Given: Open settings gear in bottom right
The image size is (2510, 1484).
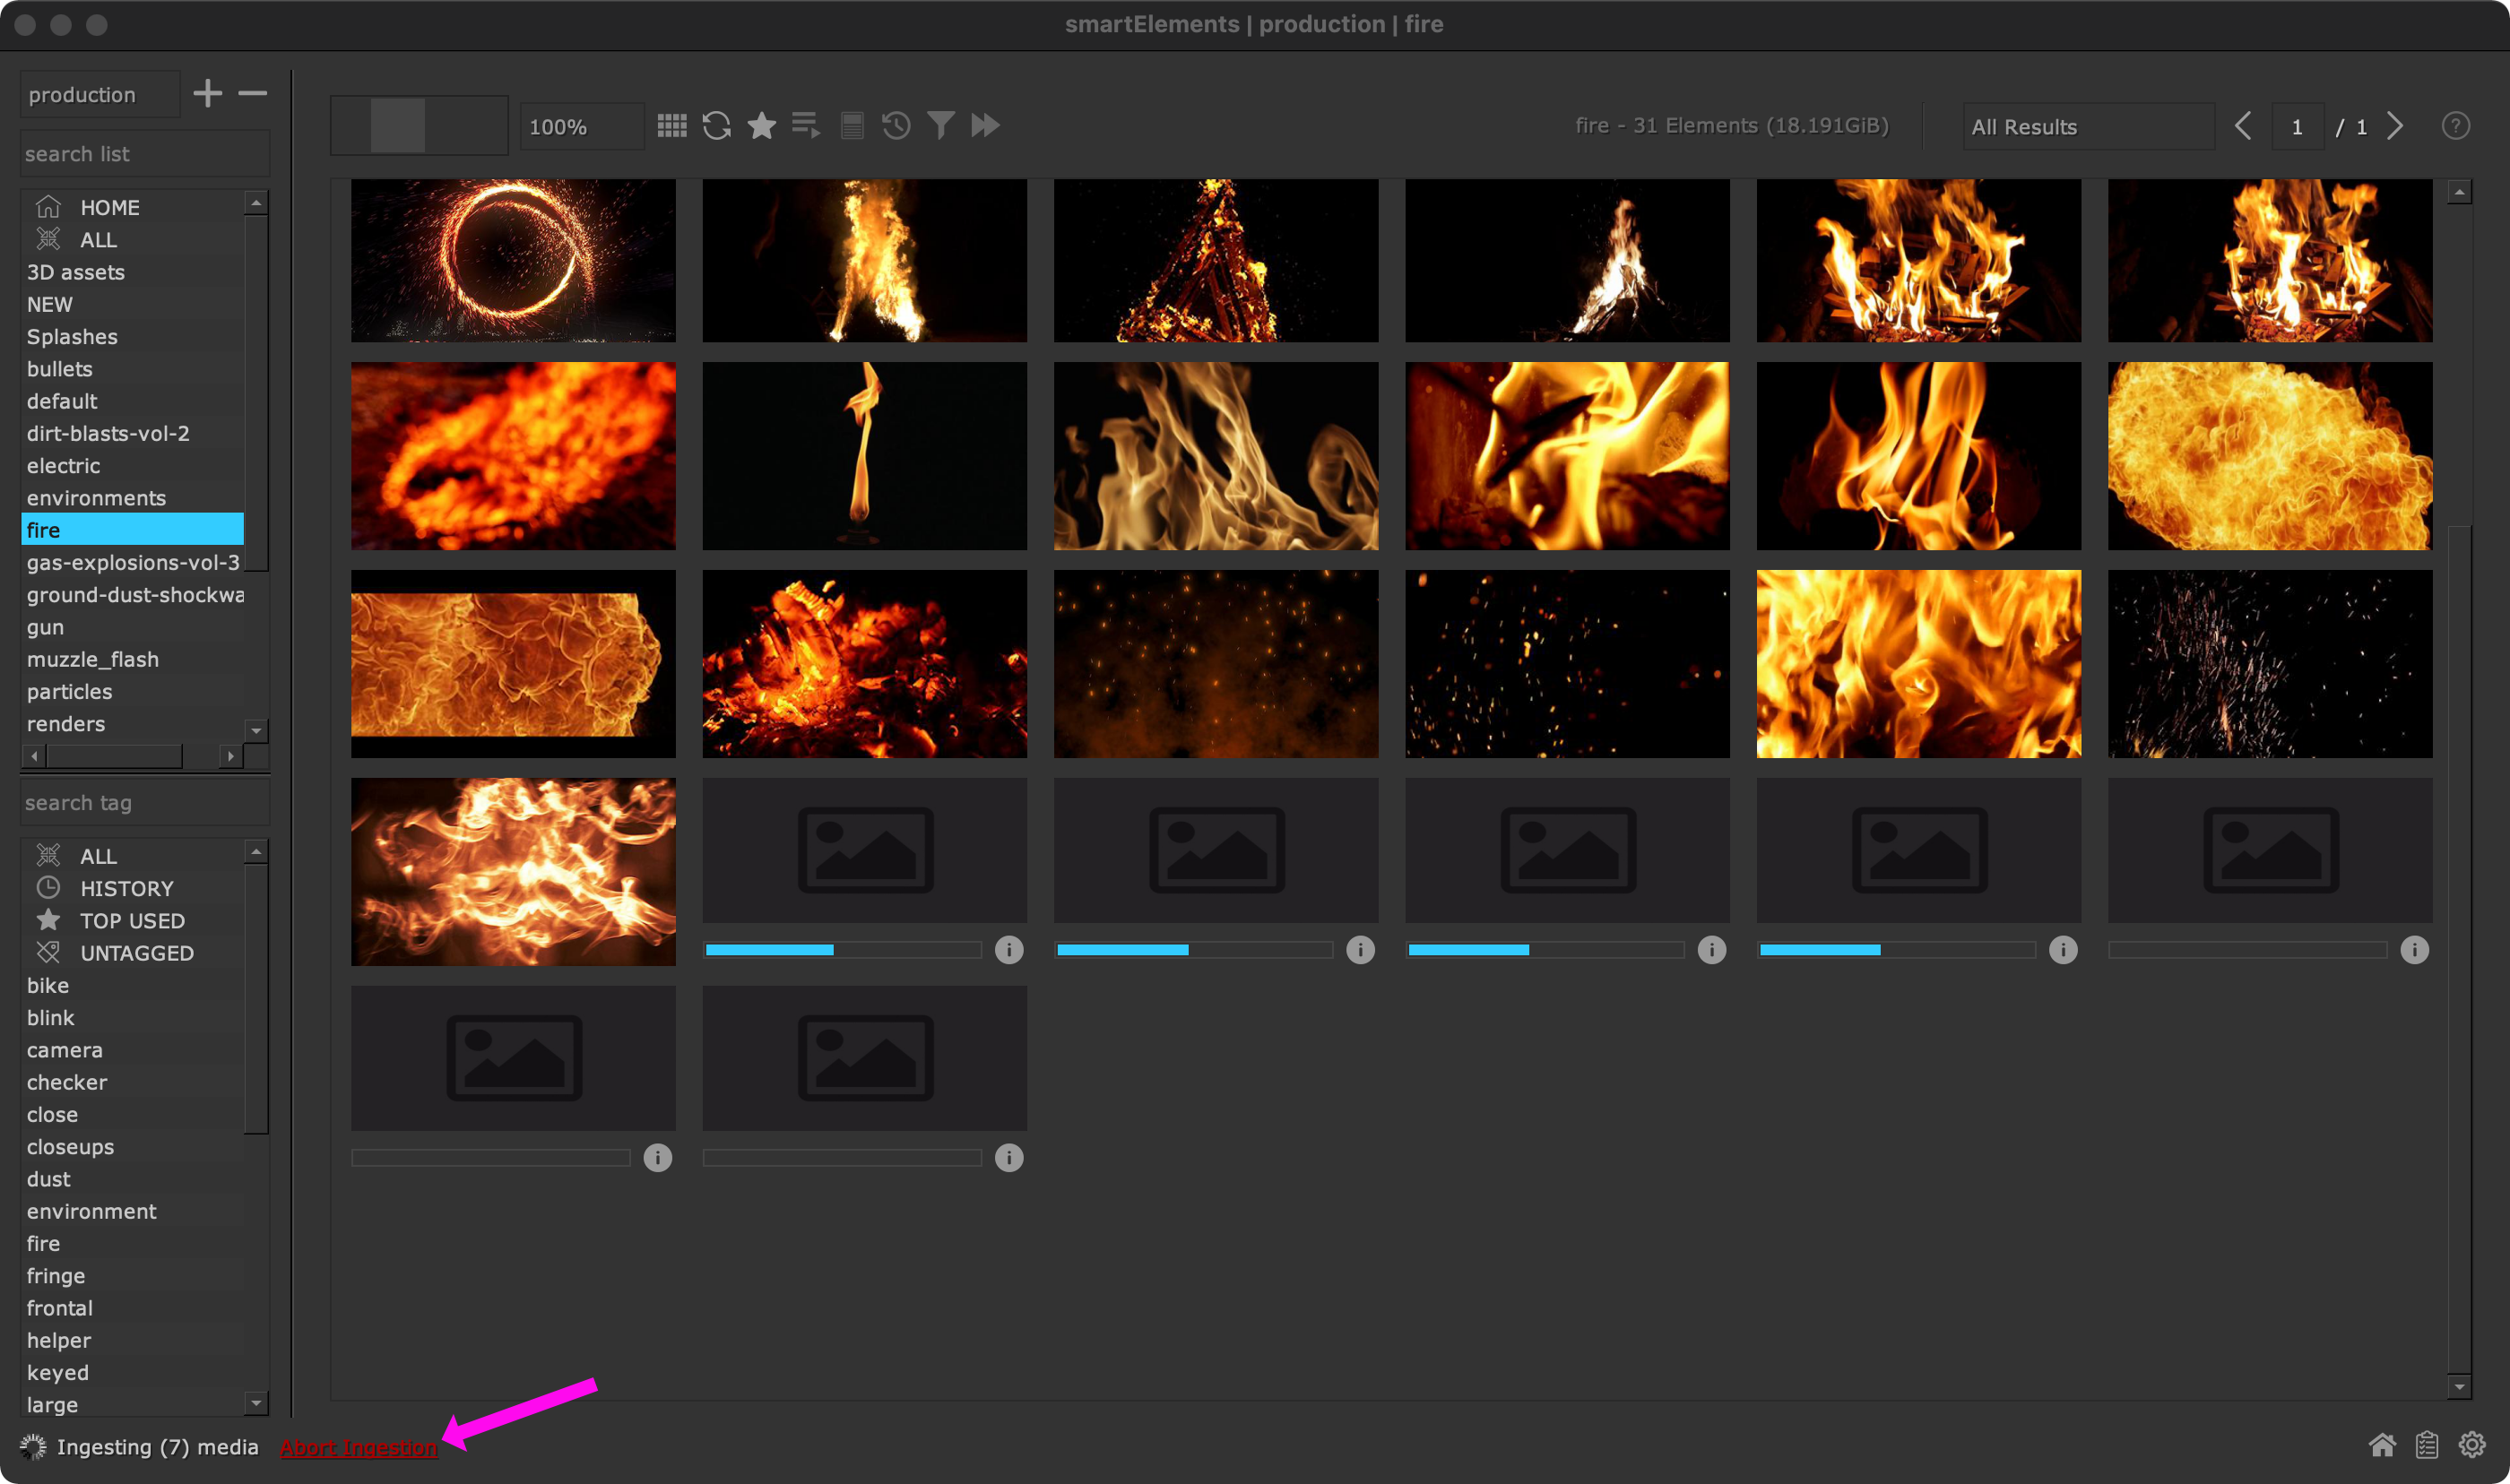Looking at the screenshot, I should point(2472,1445).
